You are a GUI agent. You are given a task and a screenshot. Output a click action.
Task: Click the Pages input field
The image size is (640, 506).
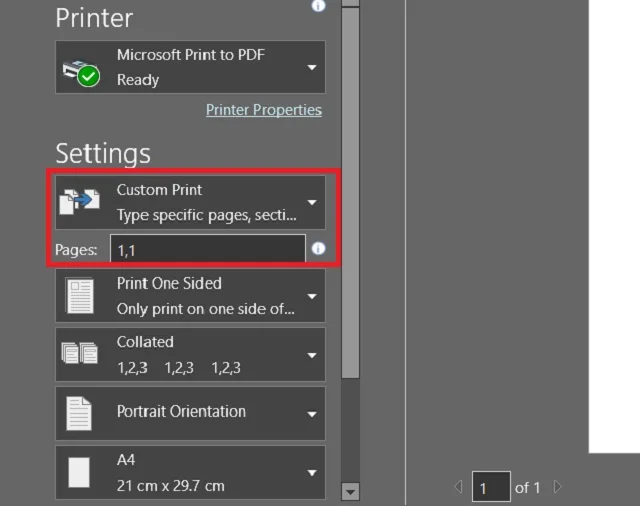(207, 249)
